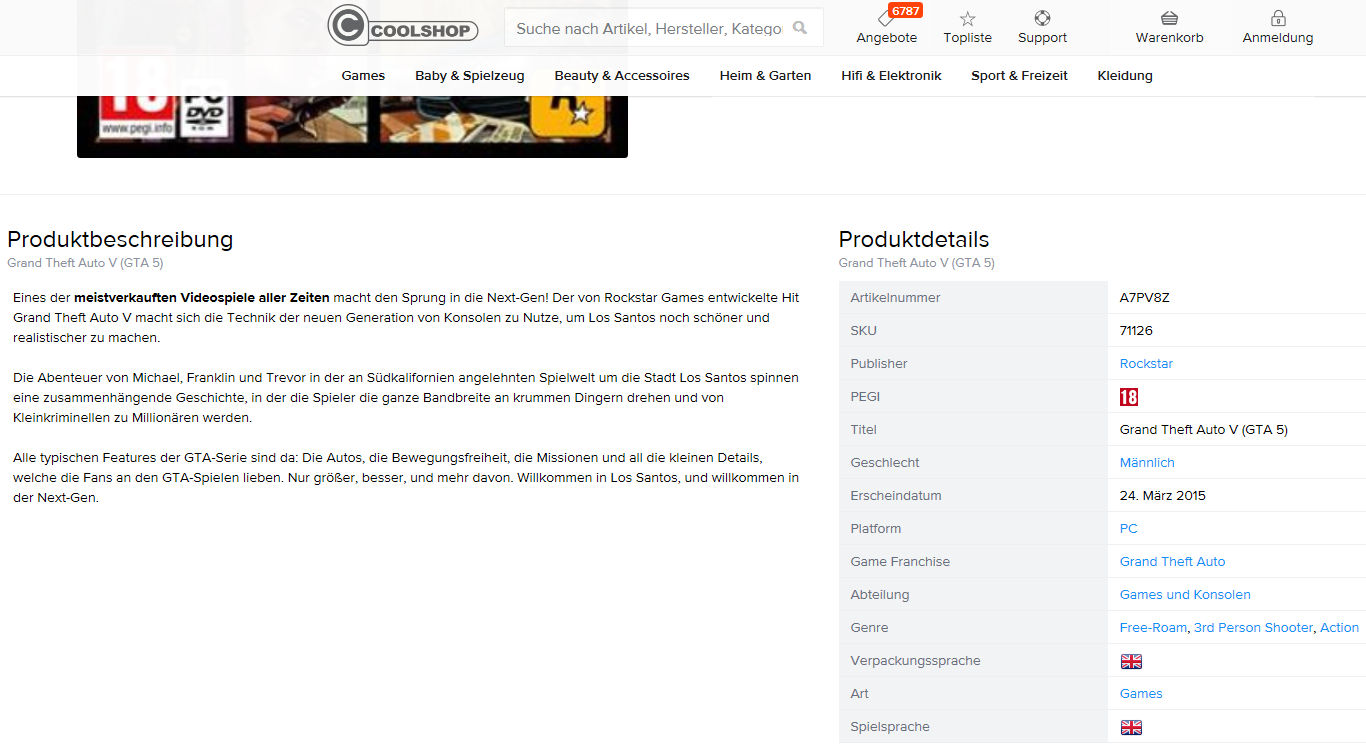Viewport: 1366px width, 748px height.
Task: Open the Games menu
Action: 363,76
